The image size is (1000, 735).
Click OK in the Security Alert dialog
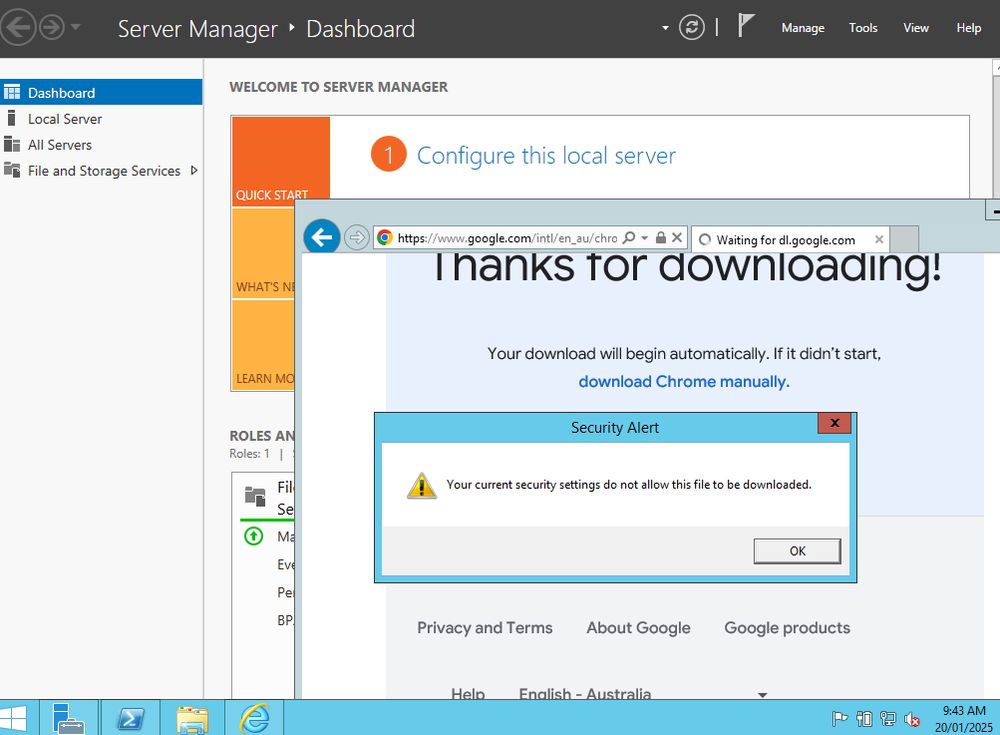pos(797,551)
